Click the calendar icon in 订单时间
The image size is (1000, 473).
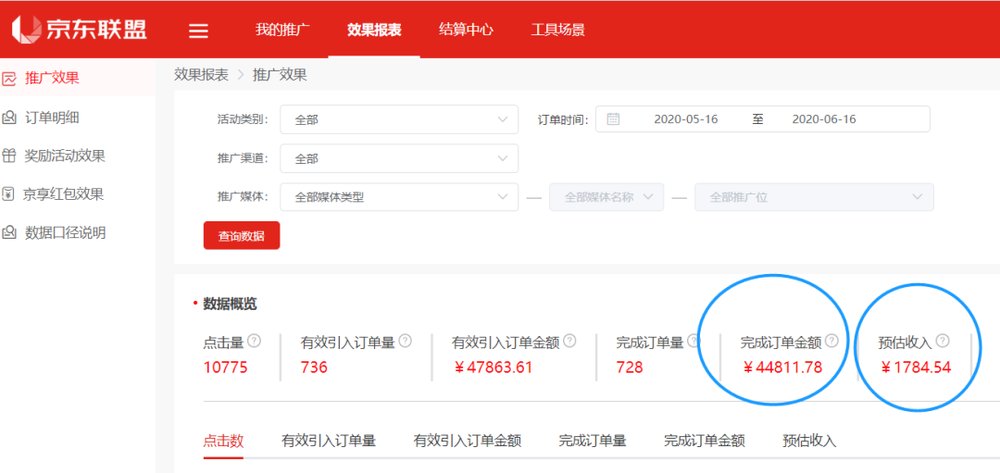[x=613, y=119]
